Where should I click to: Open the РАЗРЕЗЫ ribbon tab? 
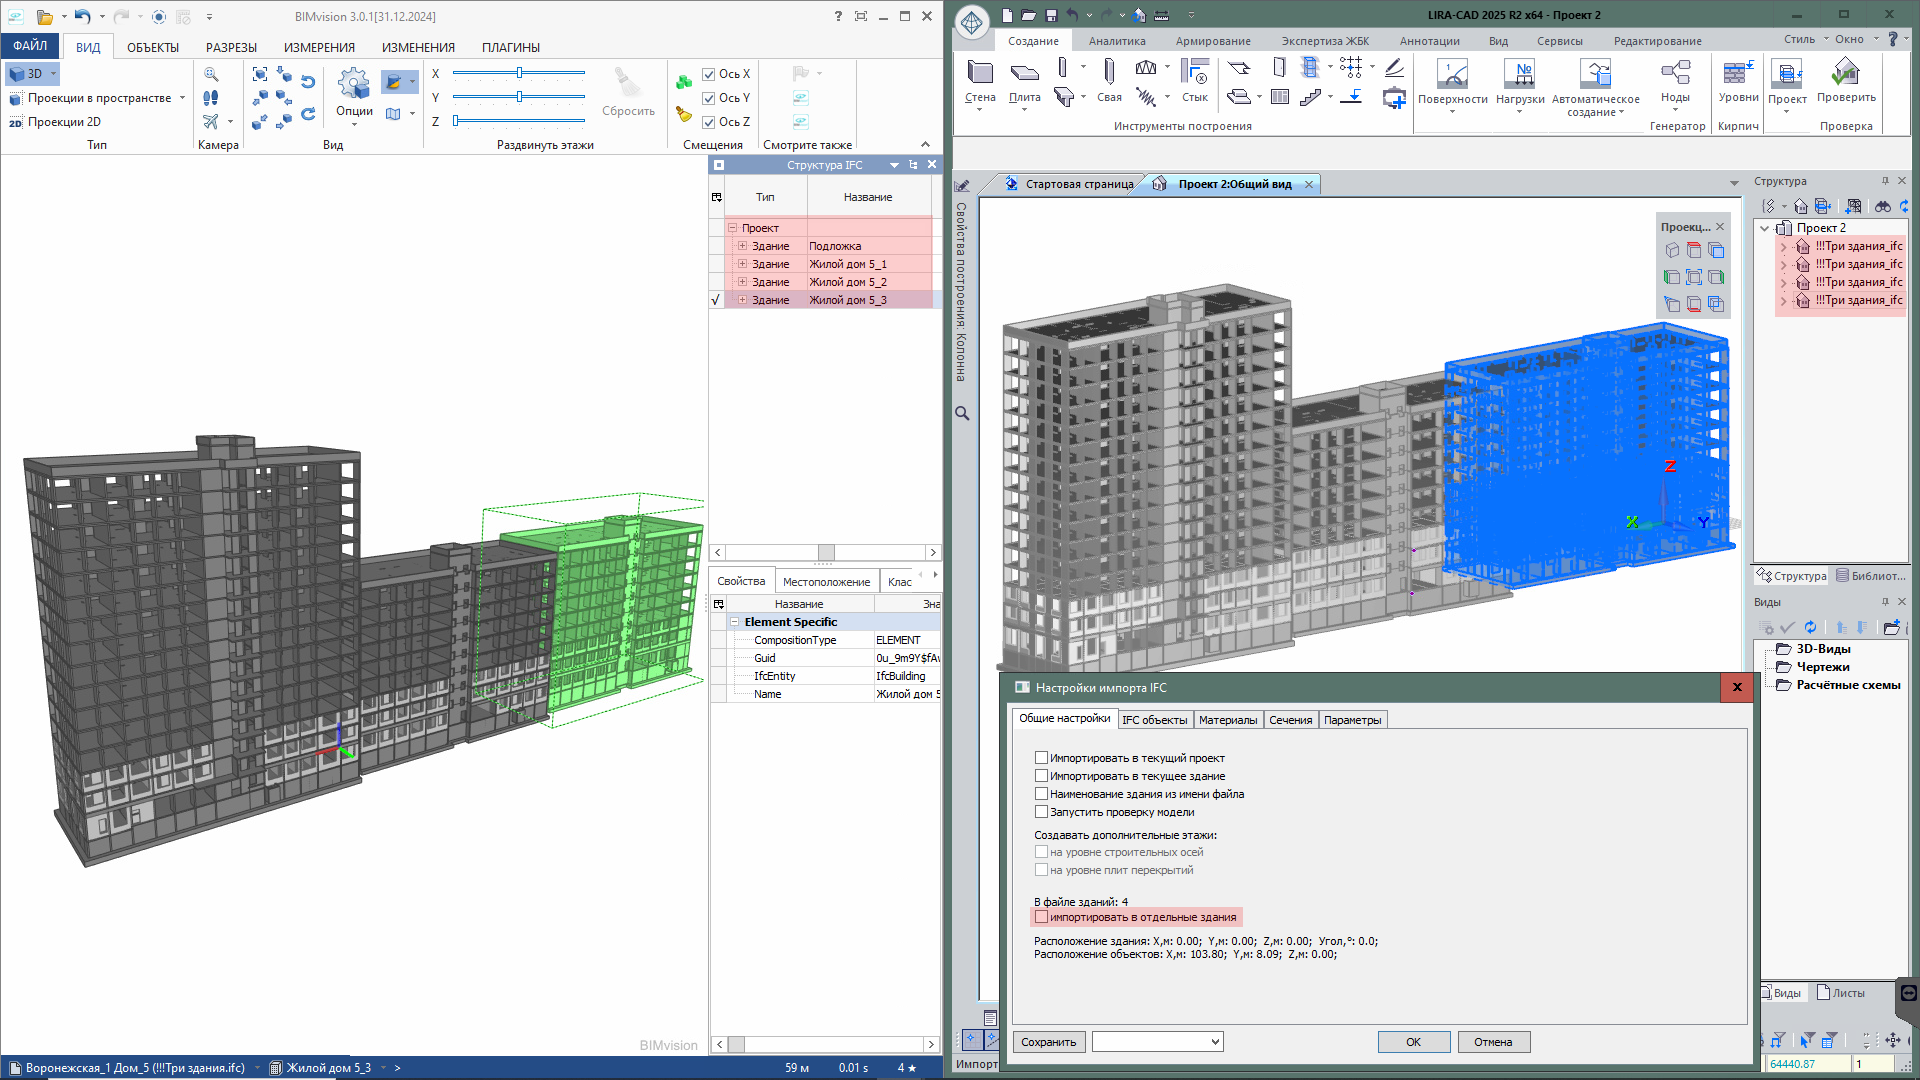click(x=231, y=47)
